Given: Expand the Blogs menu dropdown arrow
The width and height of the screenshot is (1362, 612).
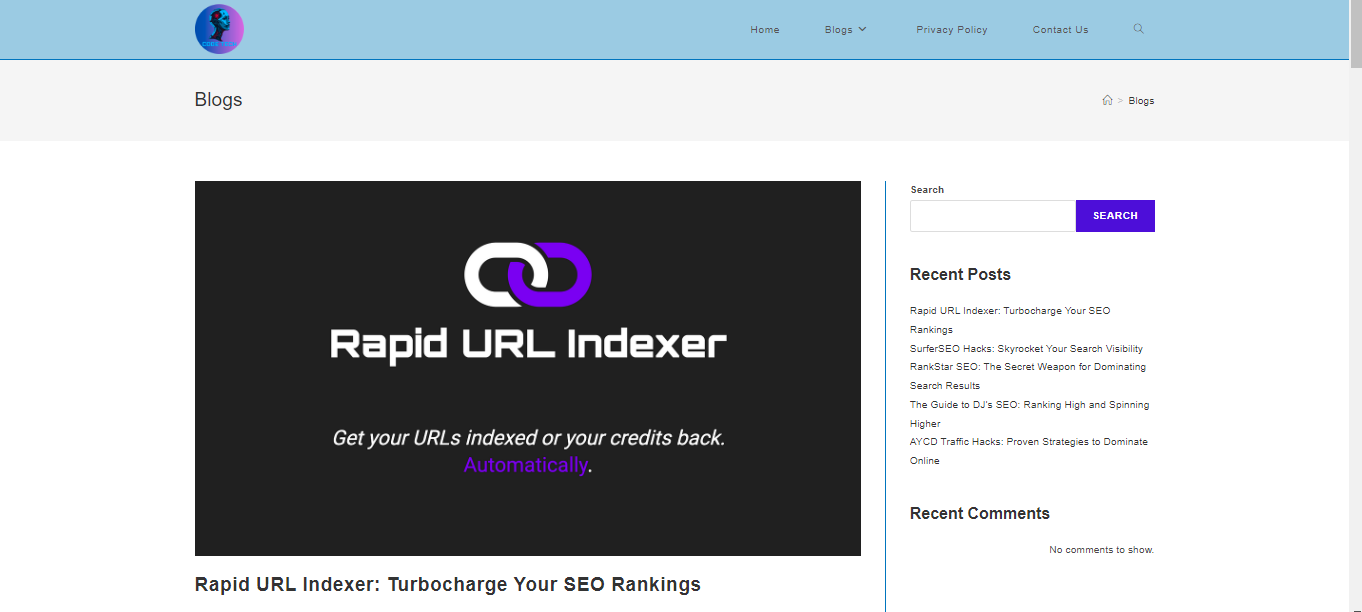Looking at the screenshot, I should 862,29.
